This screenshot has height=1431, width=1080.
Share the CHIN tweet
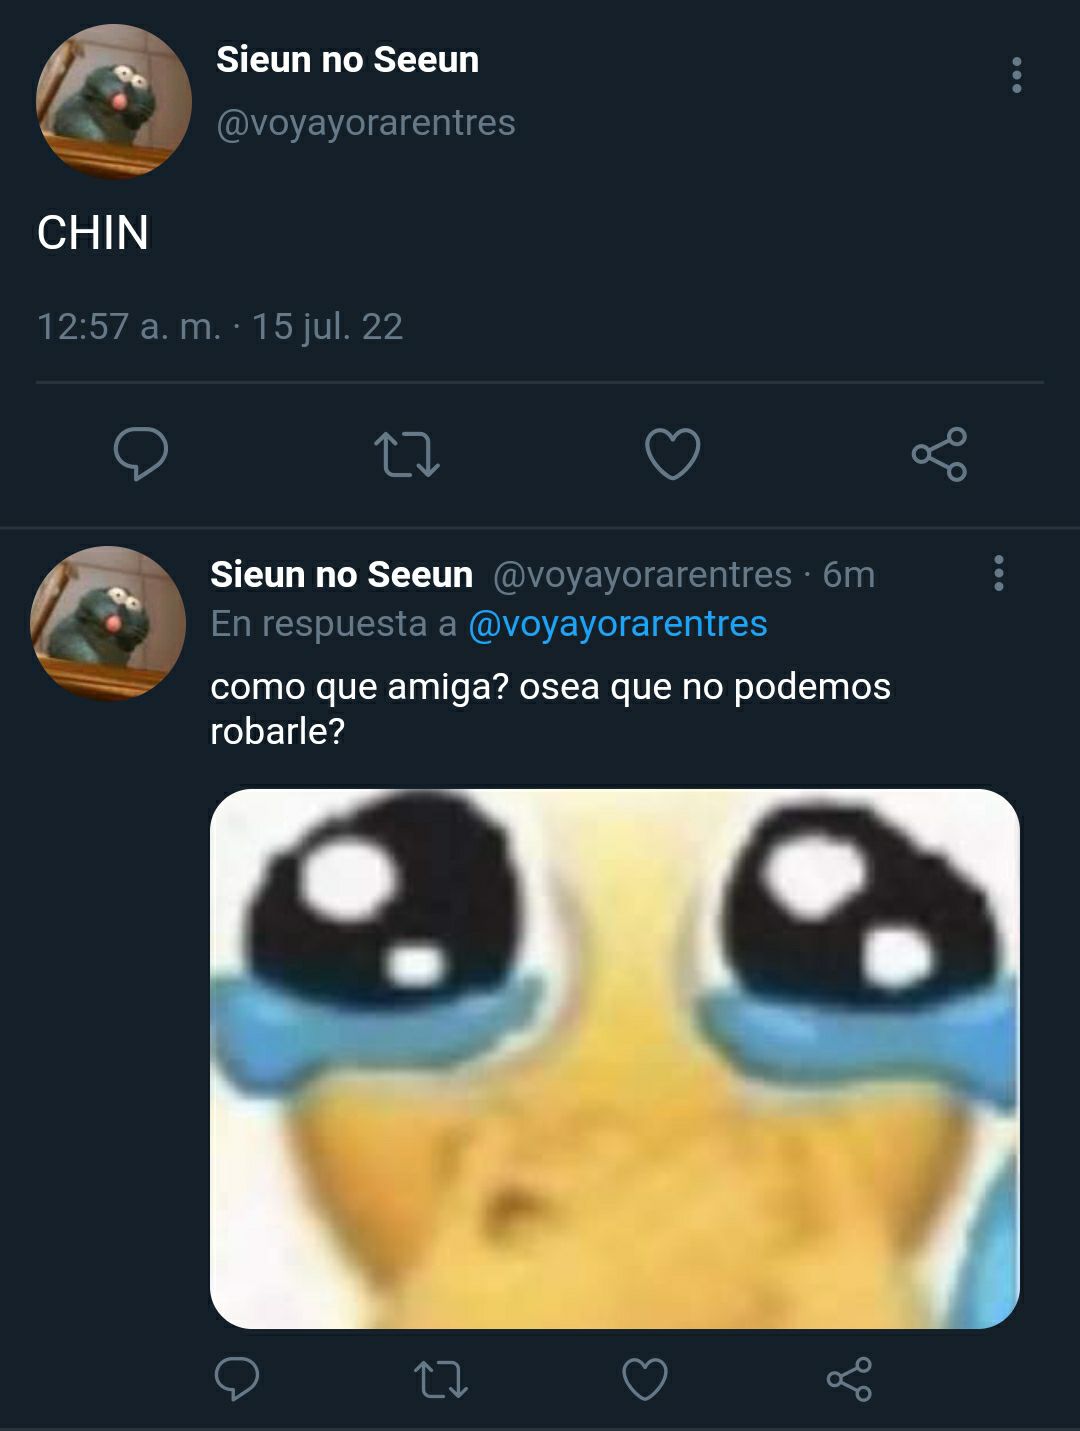[939, 454]
